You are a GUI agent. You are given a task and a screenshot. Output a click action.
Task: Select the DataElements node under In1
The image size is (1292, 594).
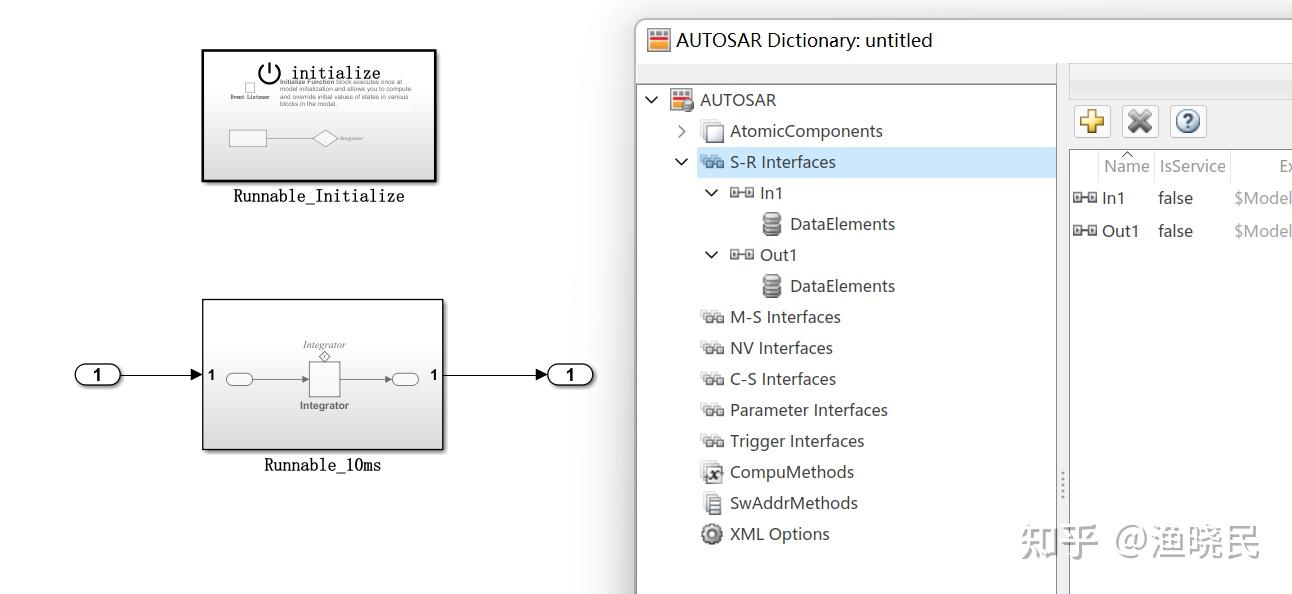[842, 224]
